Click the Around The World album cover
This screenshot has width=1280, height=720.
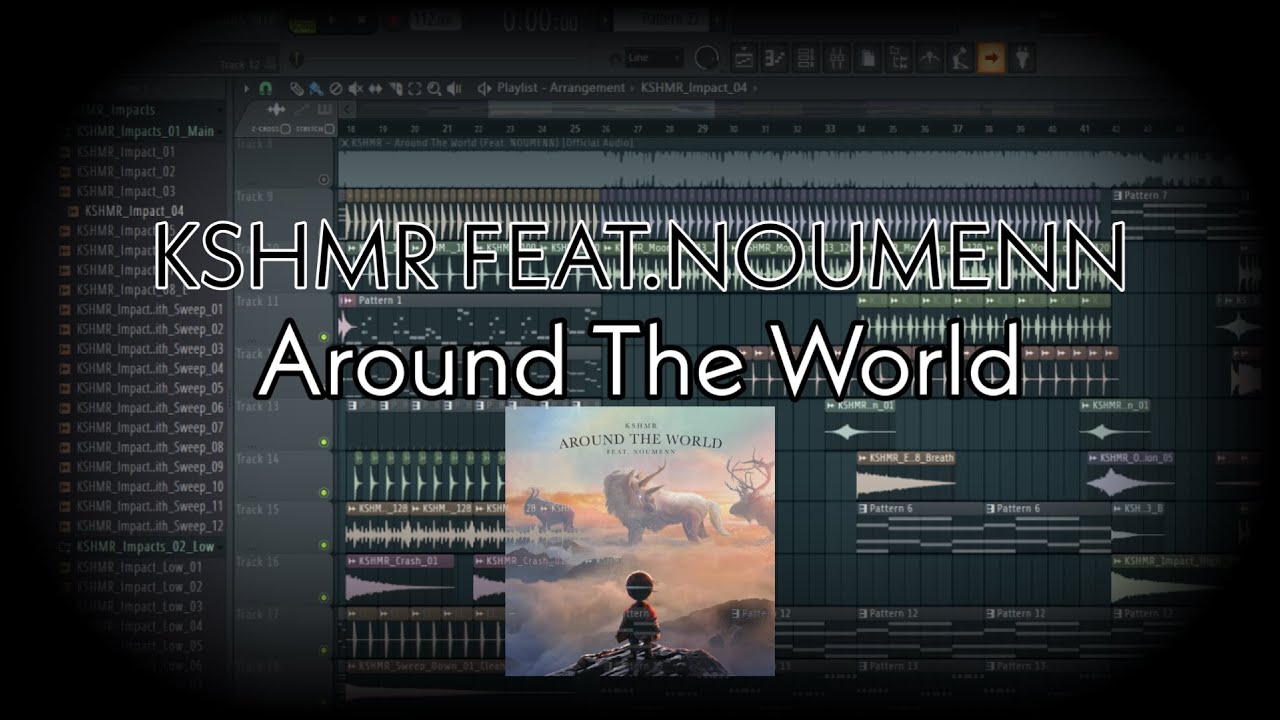(640, 541)
